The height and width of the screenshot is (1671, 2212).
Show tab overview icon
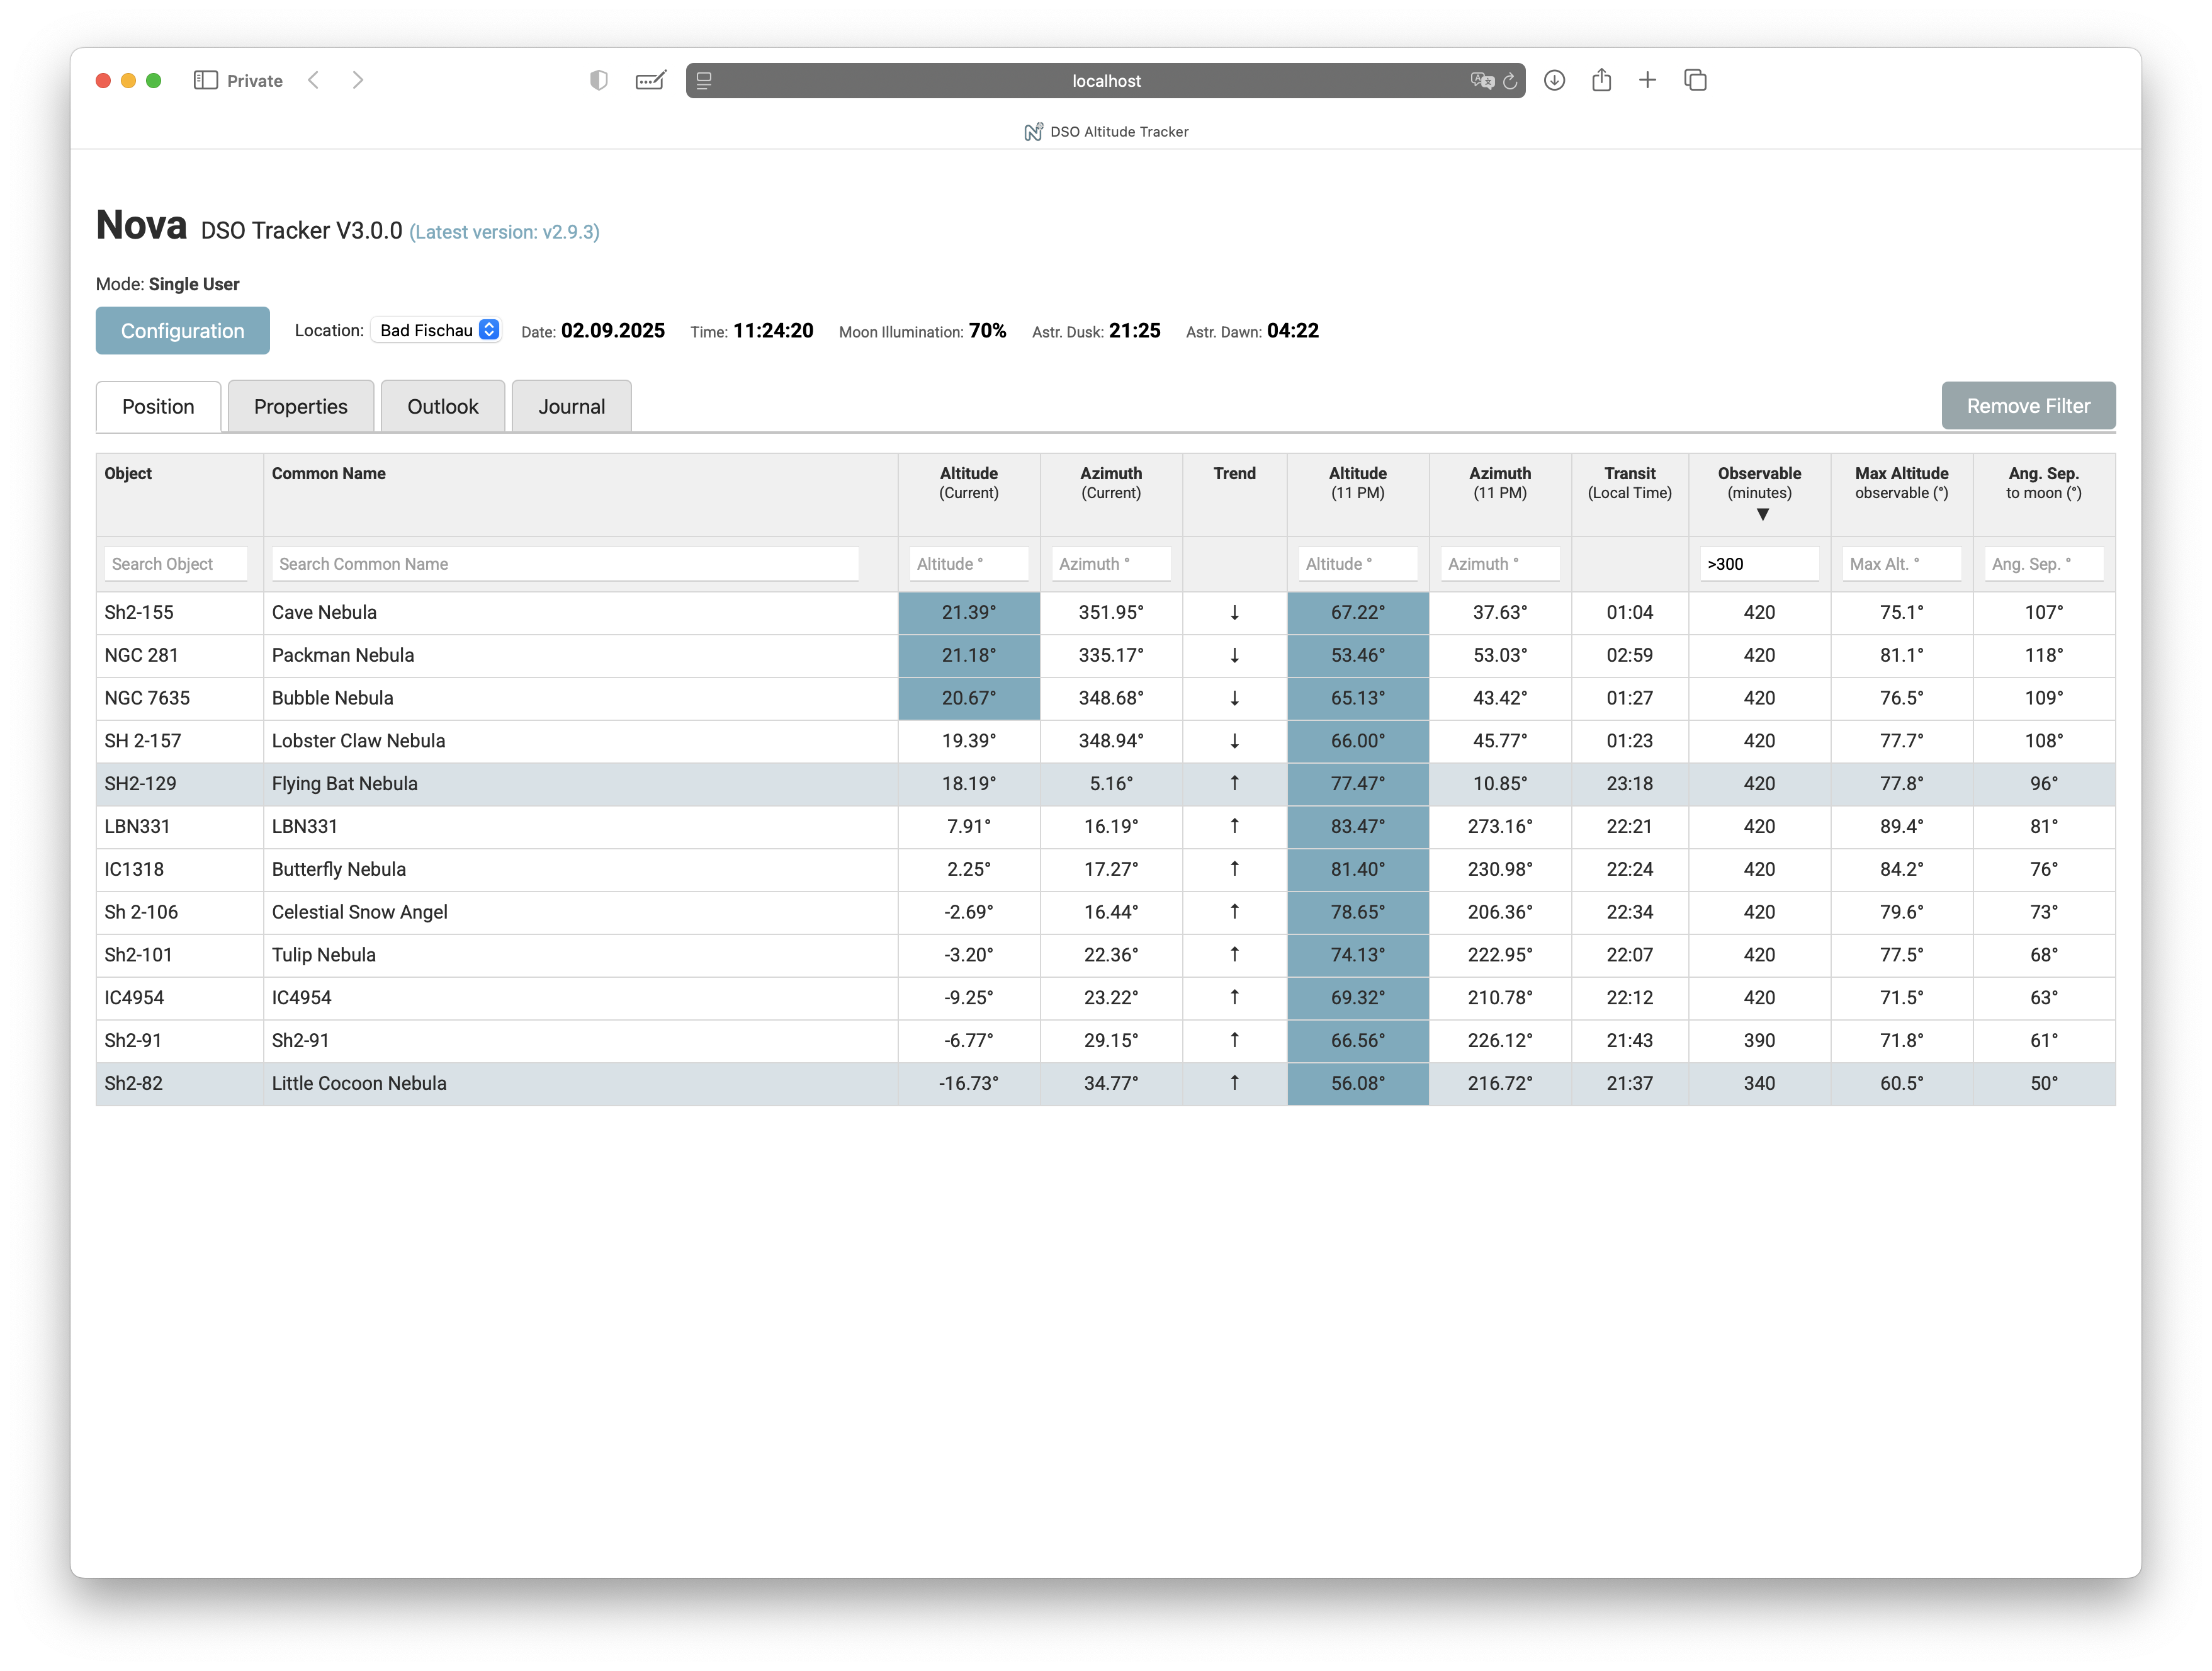click(x=1695, y=80)
